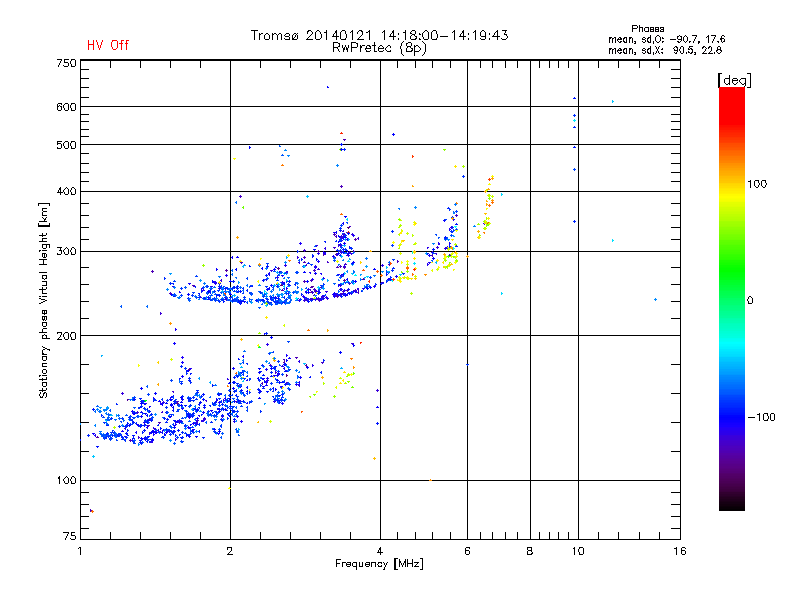
Task: Click the "6" MHz frequency tick label
Action: (x=467, y=551)
